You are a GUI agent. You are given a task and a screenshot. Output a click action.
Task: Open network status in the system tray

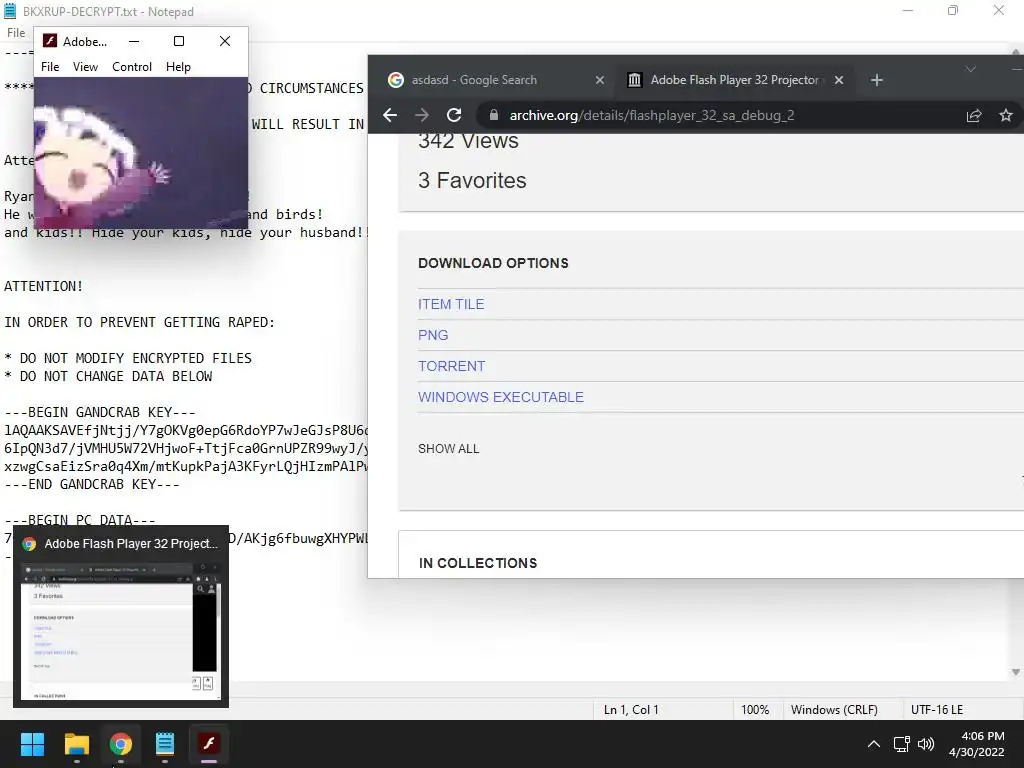902,744
